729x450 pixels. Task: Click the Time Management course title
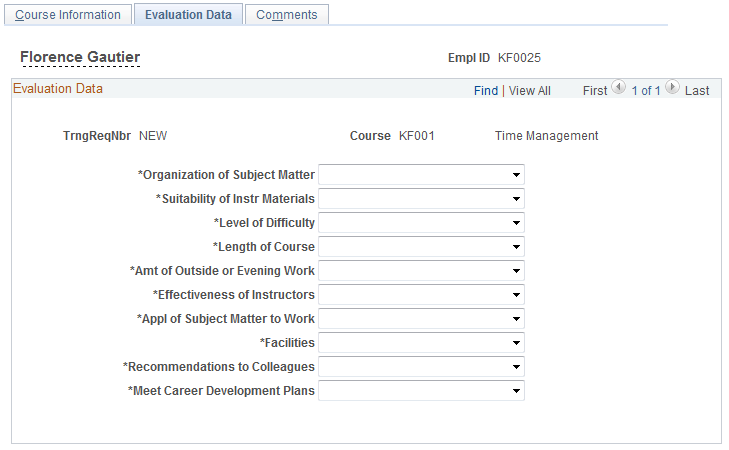(546, 136)
